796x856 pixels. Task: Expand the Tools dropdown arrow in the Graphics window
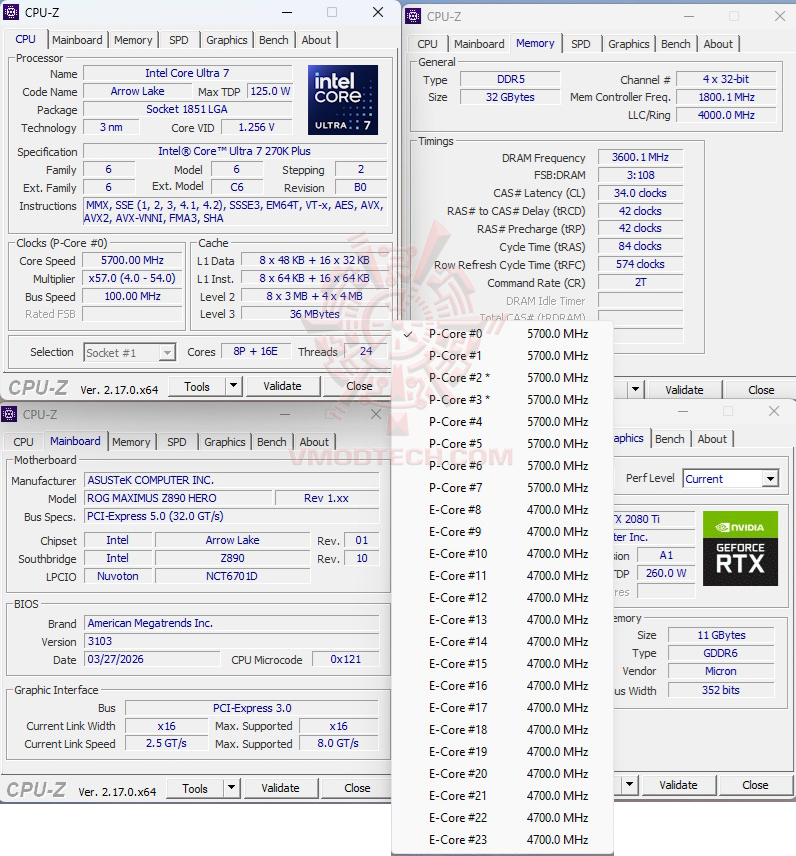click(x=629, y=784)
